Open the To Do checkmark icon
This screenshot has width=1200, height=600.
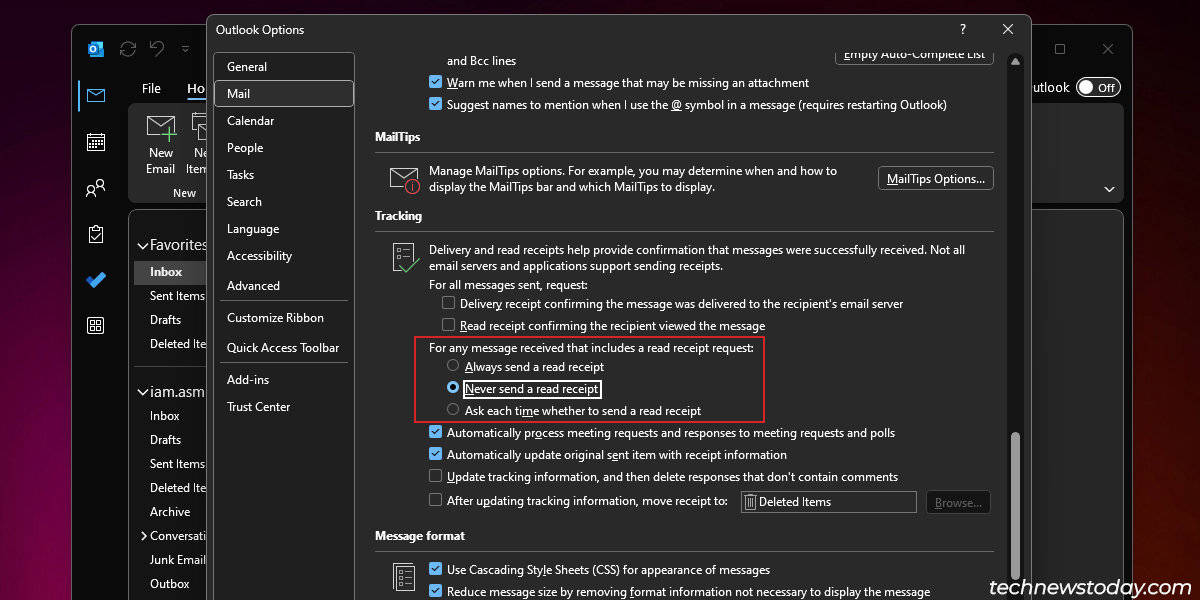pyautogui.click(x=96, y=280)
